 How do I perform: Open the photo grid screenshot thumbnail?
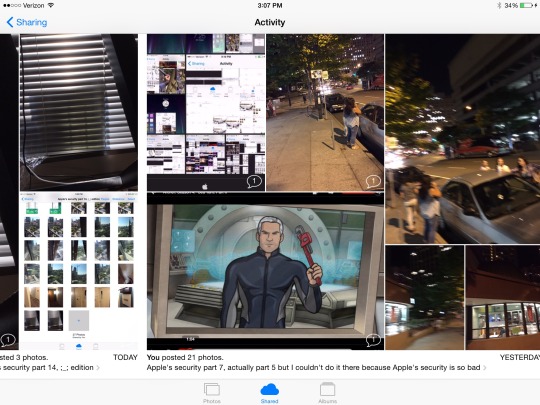coord(79,271)
